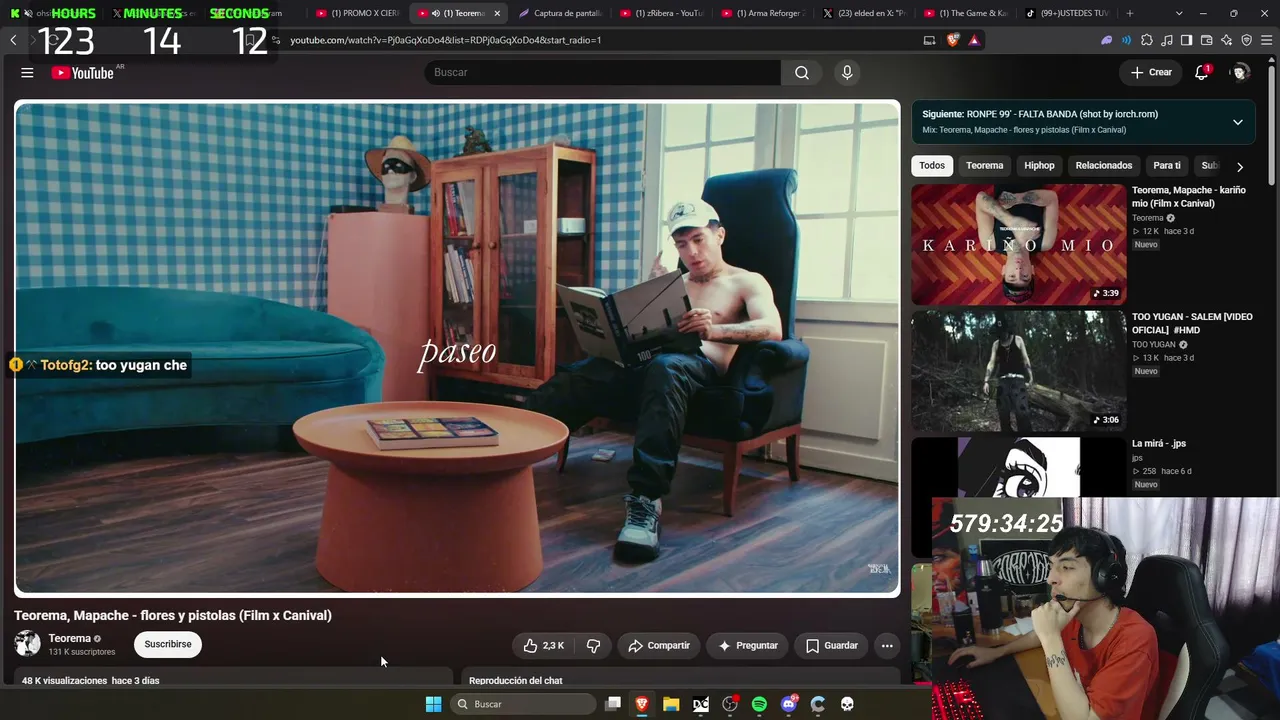Open Teorema channel avatar
The height and width of the screenshot is (720, 1280).
click(28, 644)
